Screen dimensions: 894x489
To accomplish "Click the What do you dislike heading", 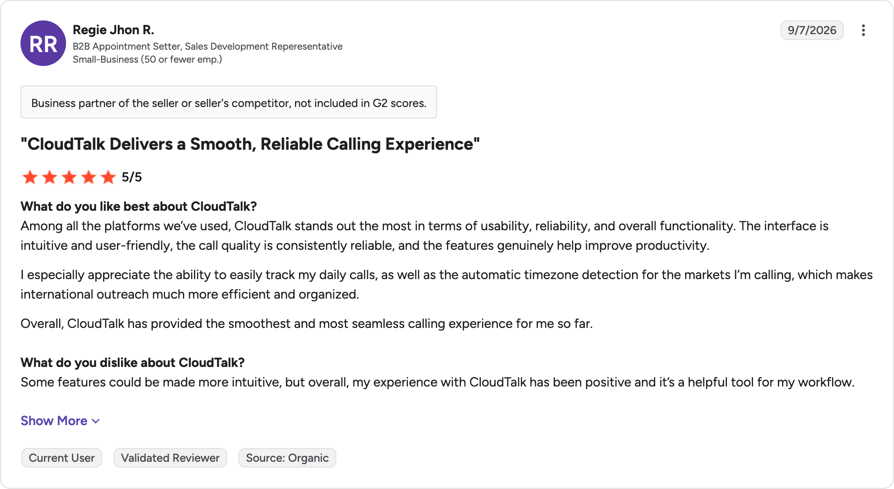I will coord(132,362).
